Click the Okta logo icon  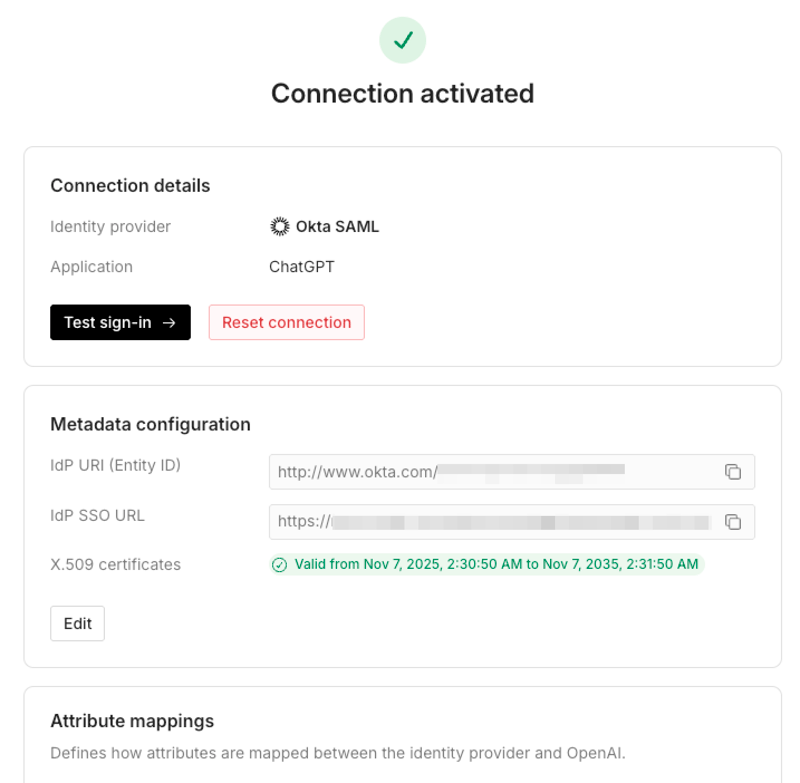(280, 227)
